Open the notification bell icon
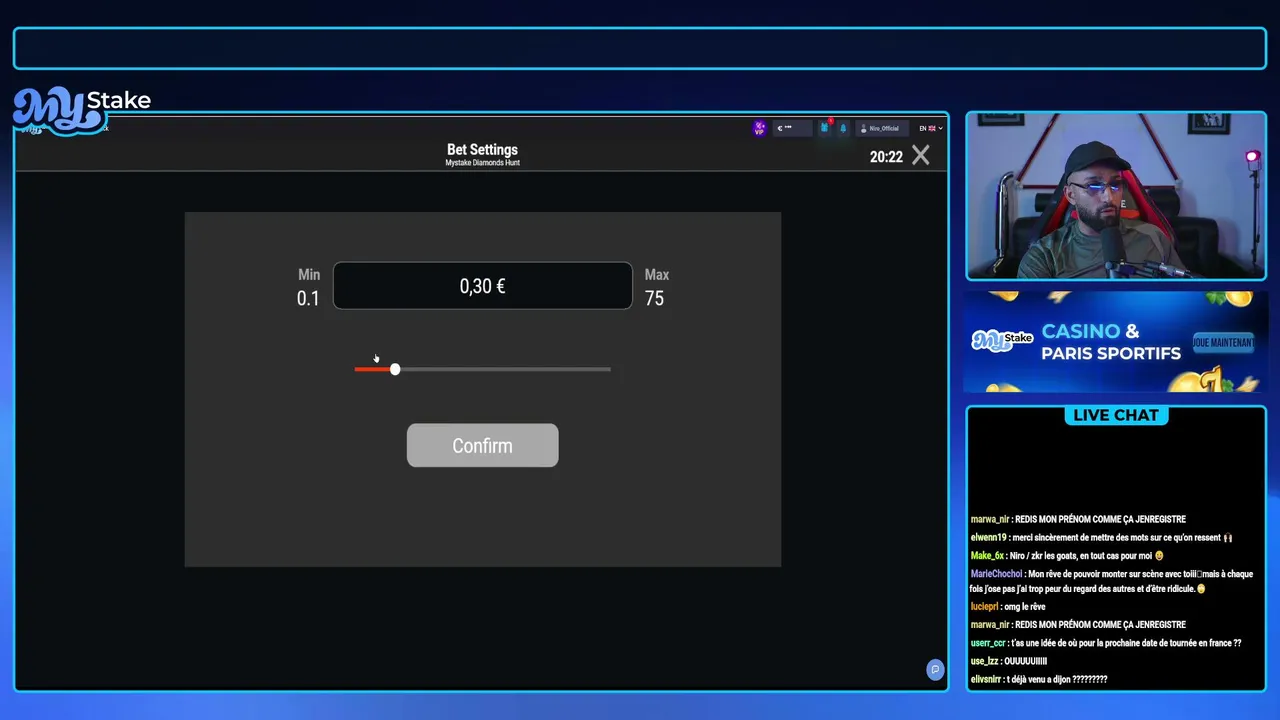The width and height of the screenshot is (1280, 720). 843,128
